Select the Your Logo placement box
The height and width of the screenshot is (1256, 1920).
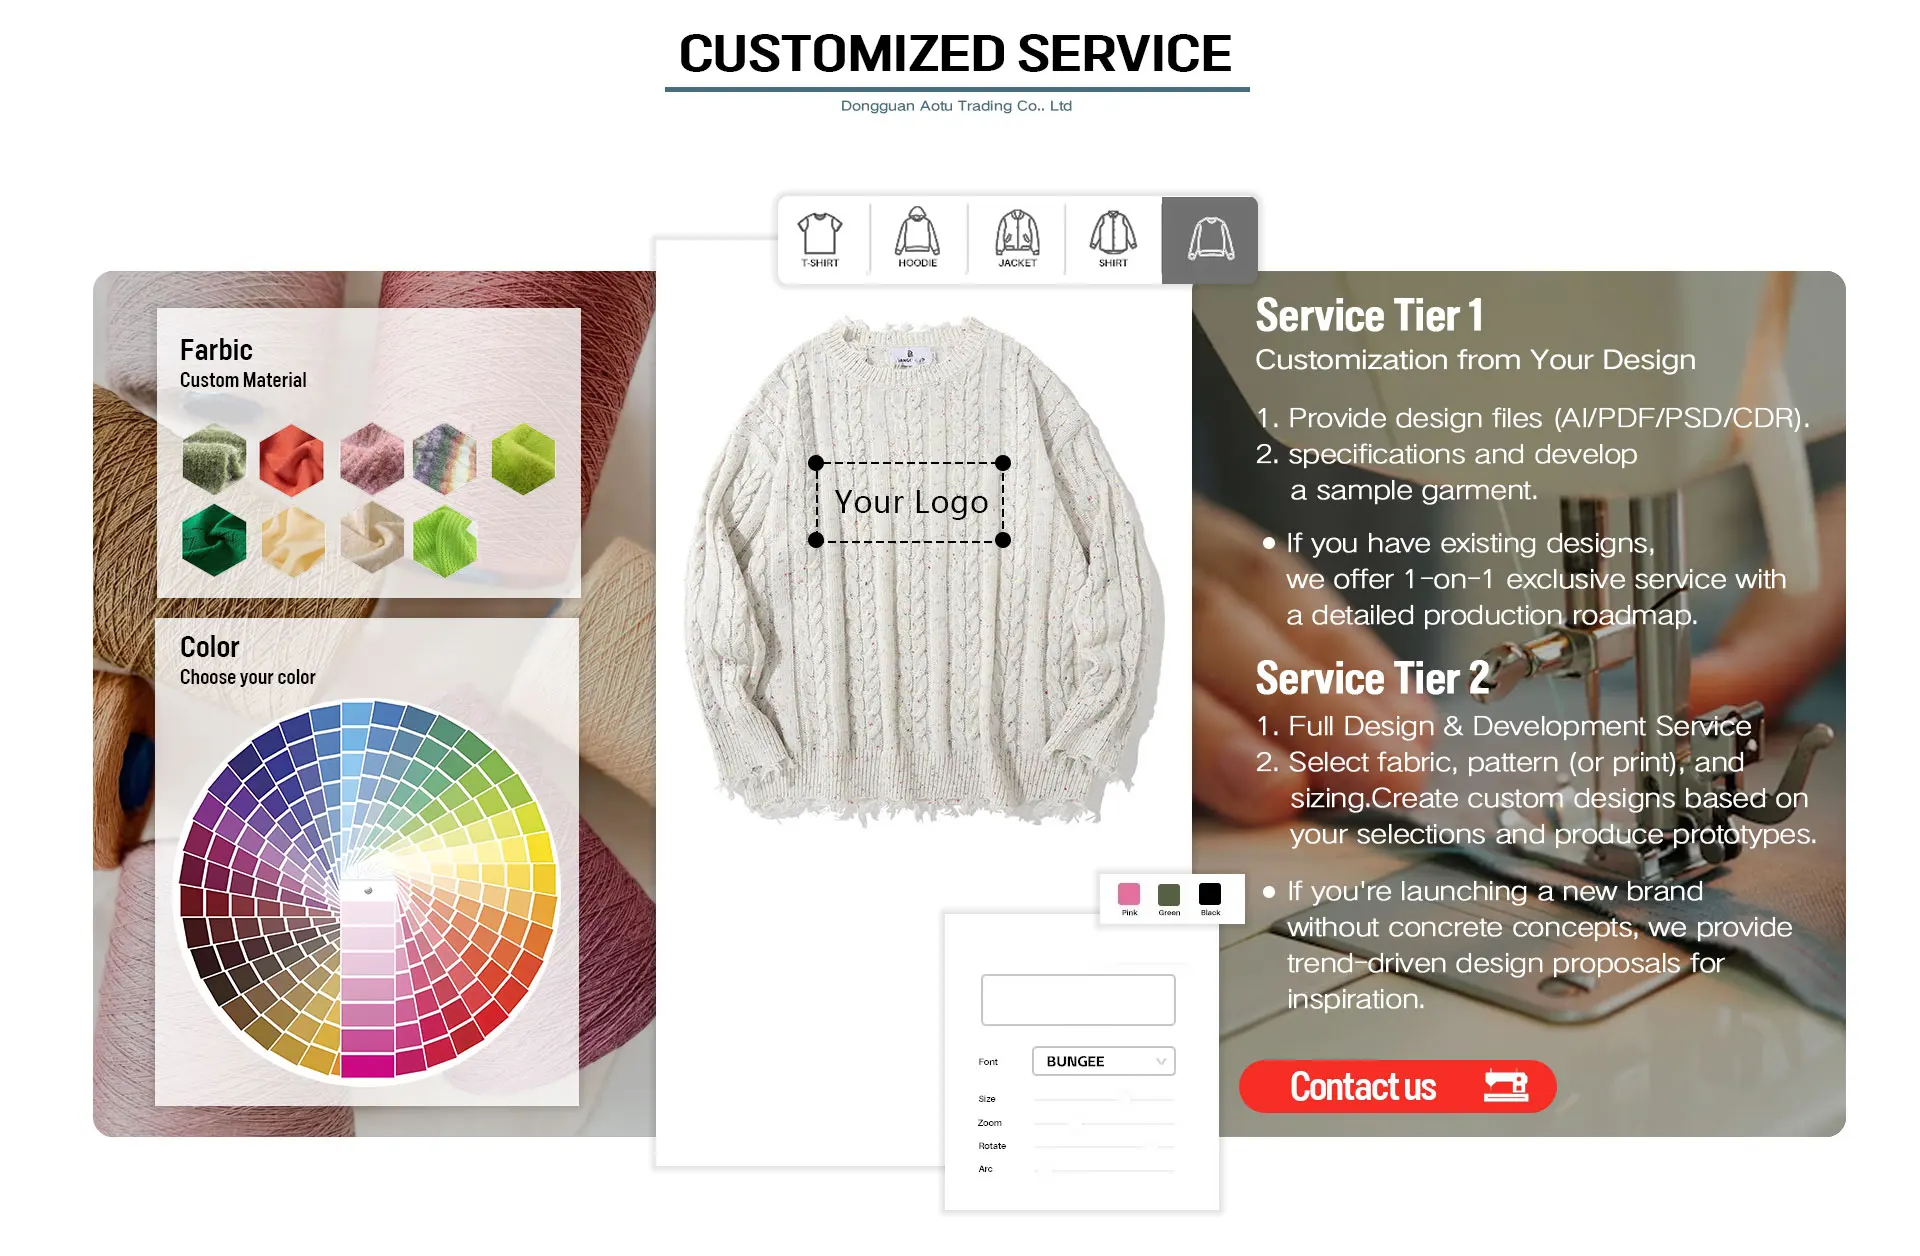(x=910, y=502)
